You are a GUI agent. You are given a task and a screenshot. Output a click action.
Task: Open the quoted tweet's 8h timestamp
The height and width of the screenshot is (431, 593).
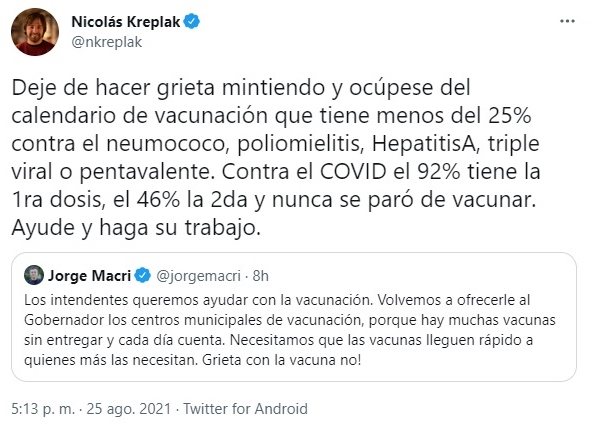click(x=261, y=276)
